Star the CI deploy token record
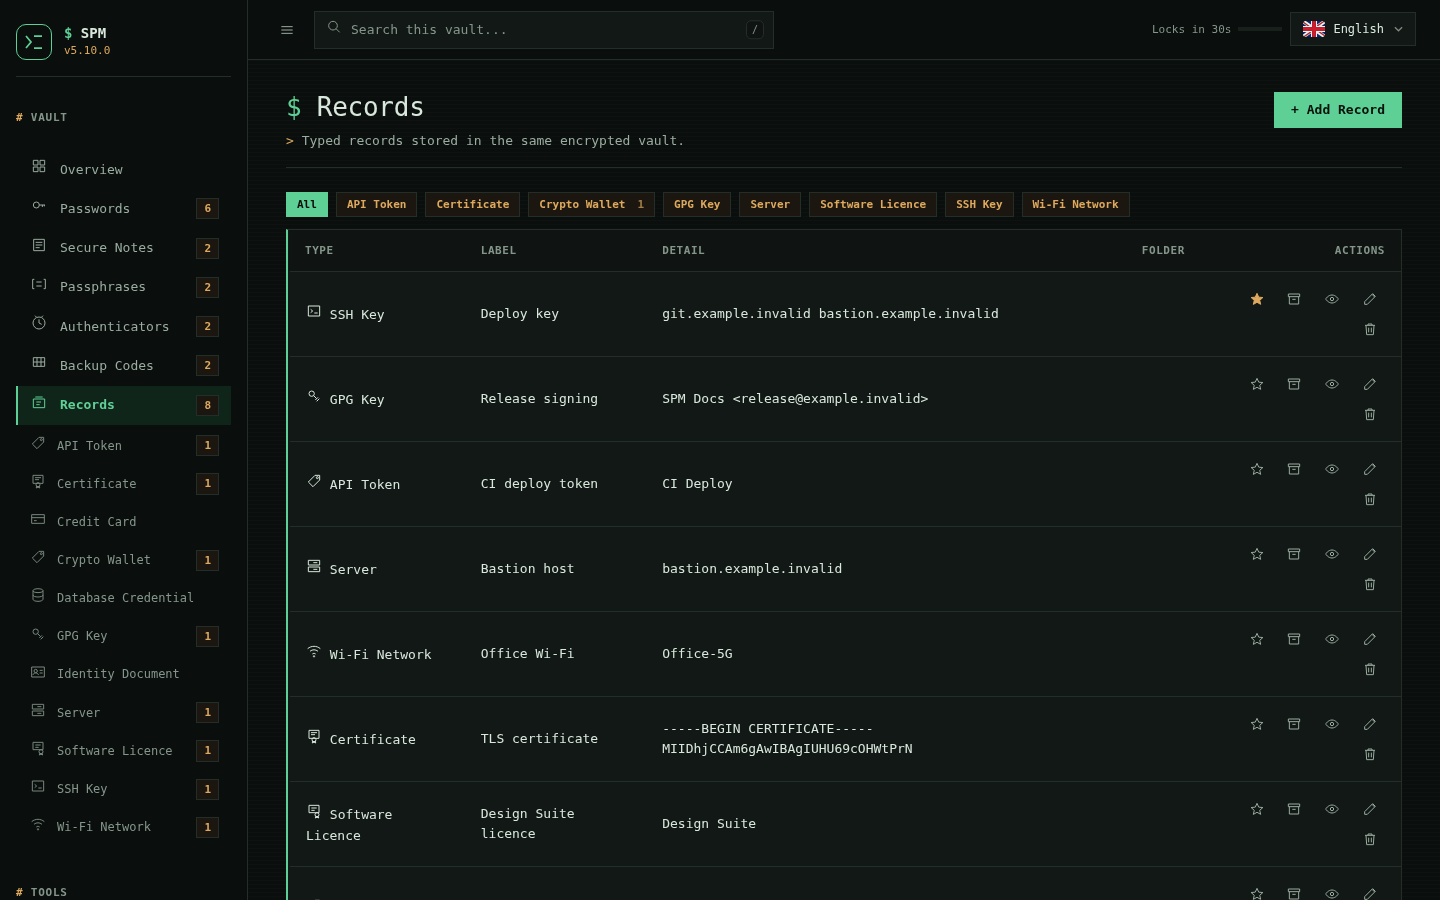Viewport: 1440px width, 900px height. 1257,469
